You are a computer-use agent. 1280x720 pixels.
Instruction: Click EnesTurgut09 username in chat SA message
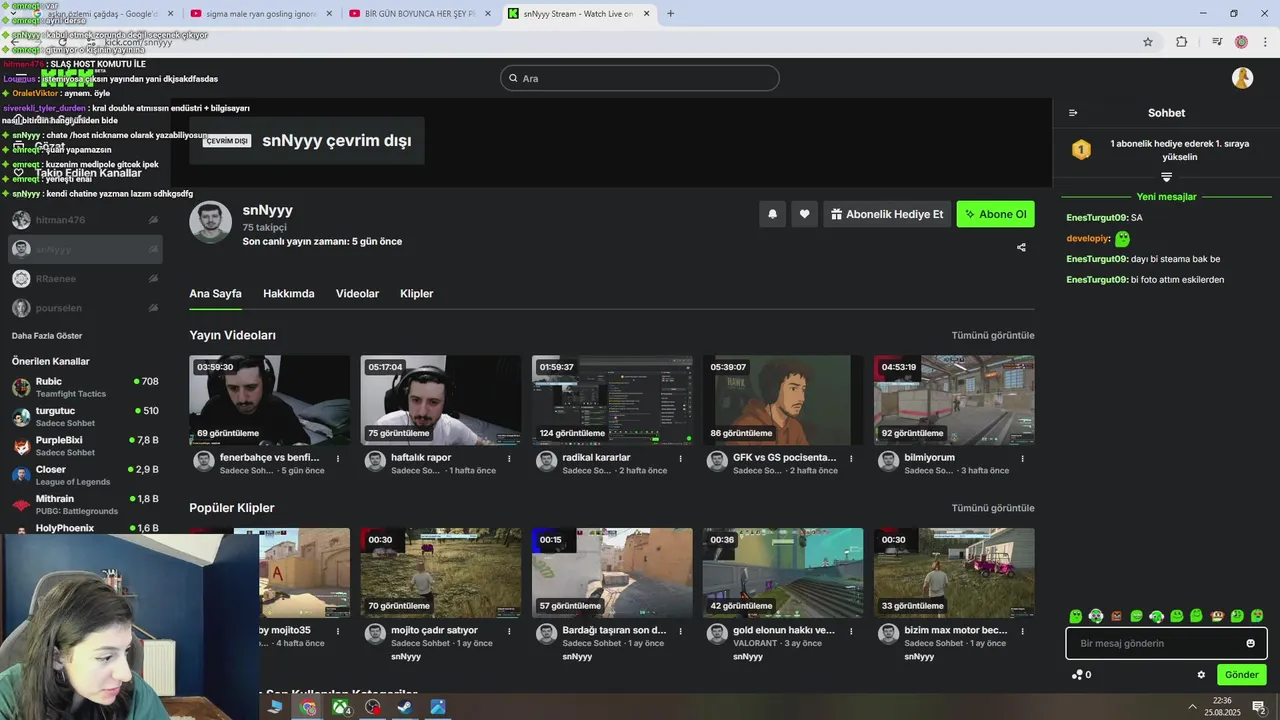(x=1097, y=218)
